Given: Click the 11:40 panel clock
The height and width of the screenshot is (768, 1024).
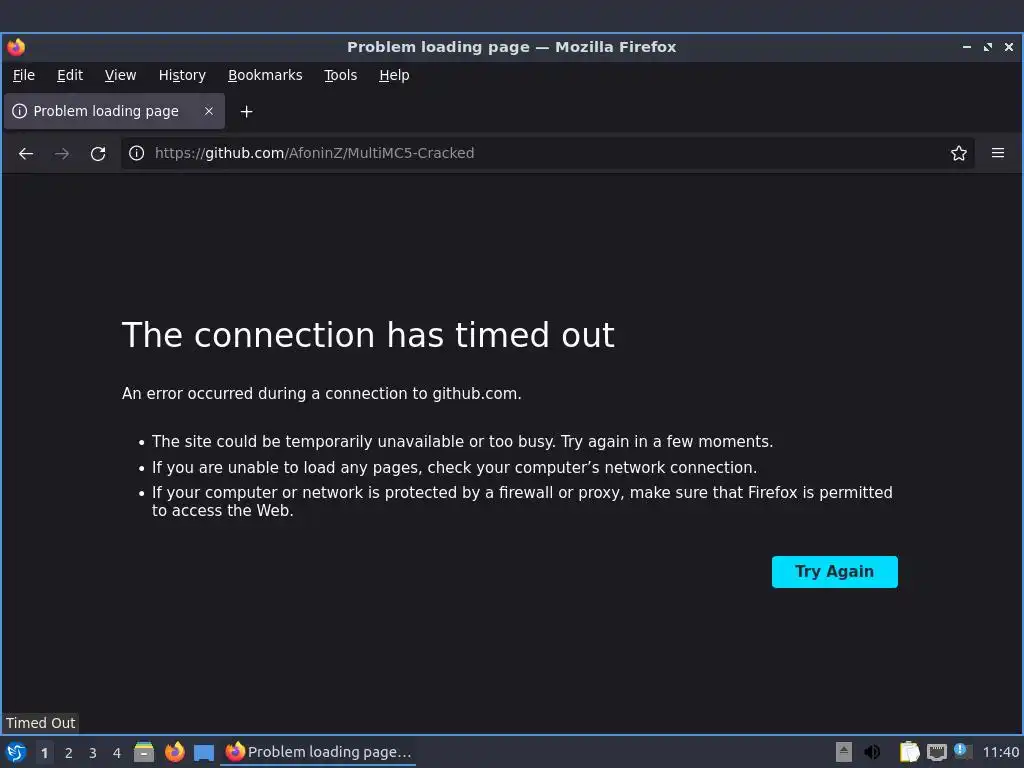Looking at the screenshot, I should [1000, 752].
